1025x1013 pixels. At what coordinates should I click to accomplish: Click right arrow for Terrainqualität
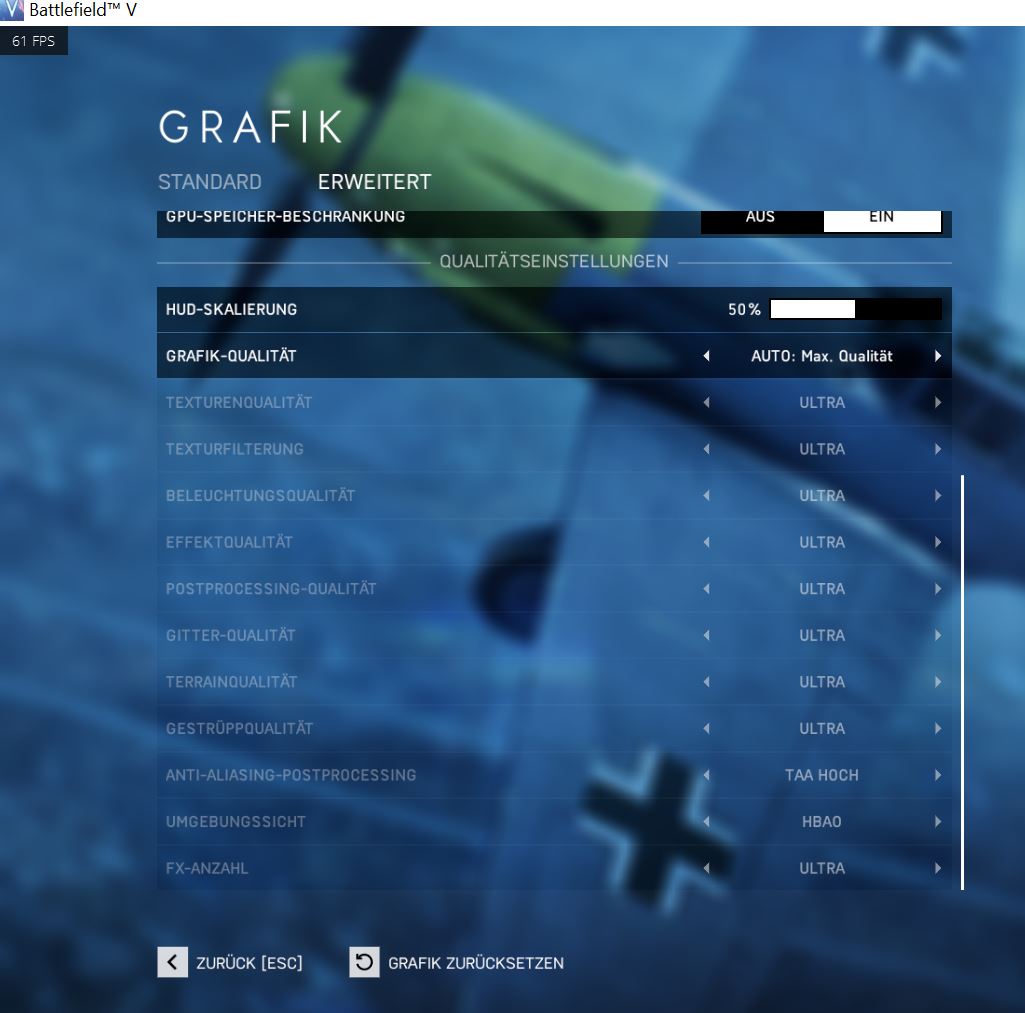click(x=938, y=682)
